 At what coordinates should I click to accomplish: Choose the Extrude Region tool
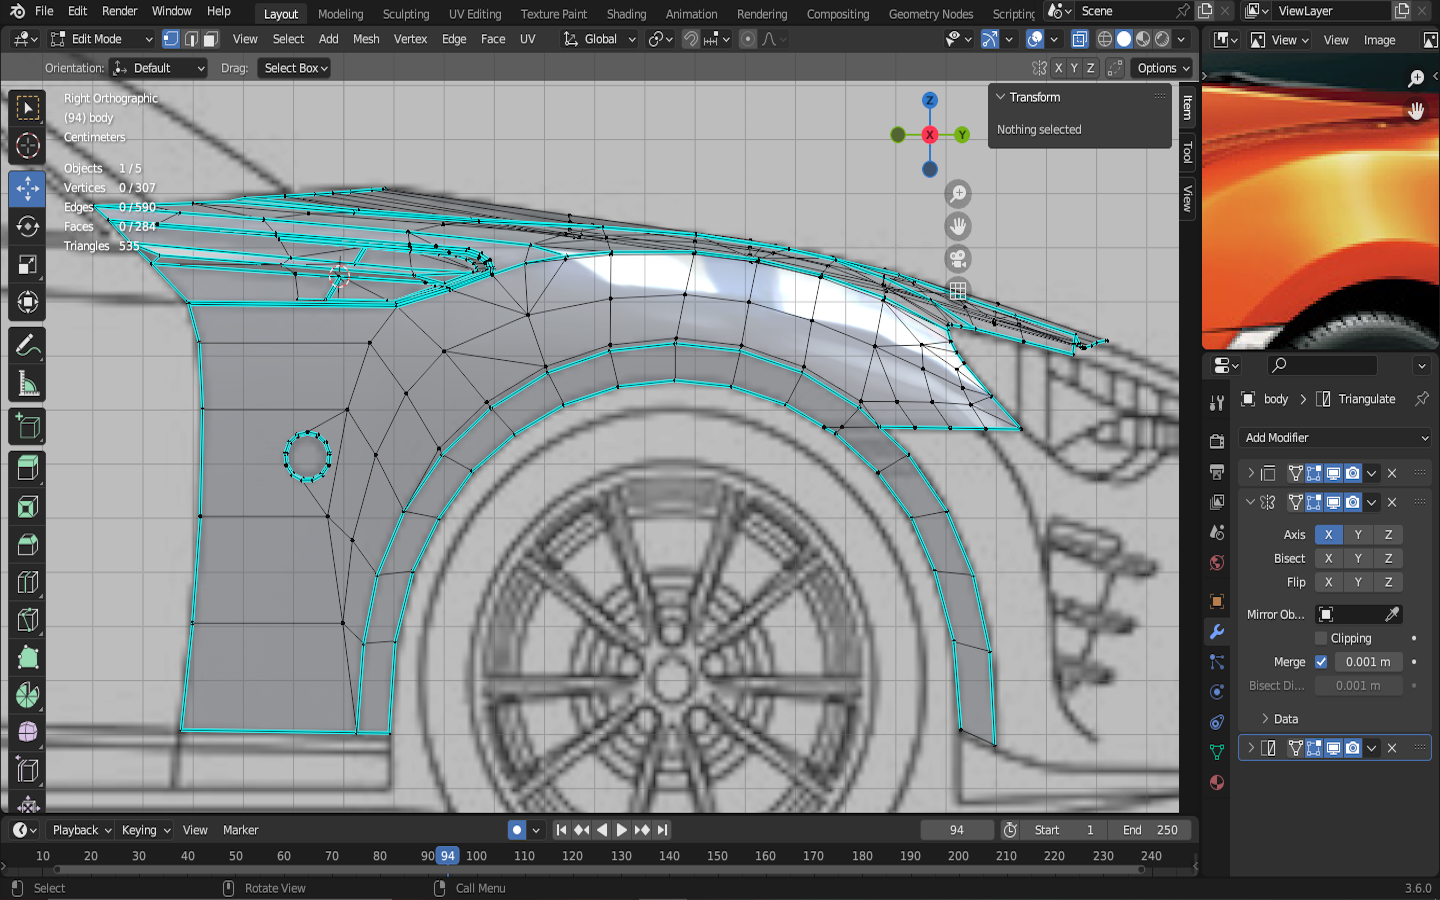(x=27, y=467)
